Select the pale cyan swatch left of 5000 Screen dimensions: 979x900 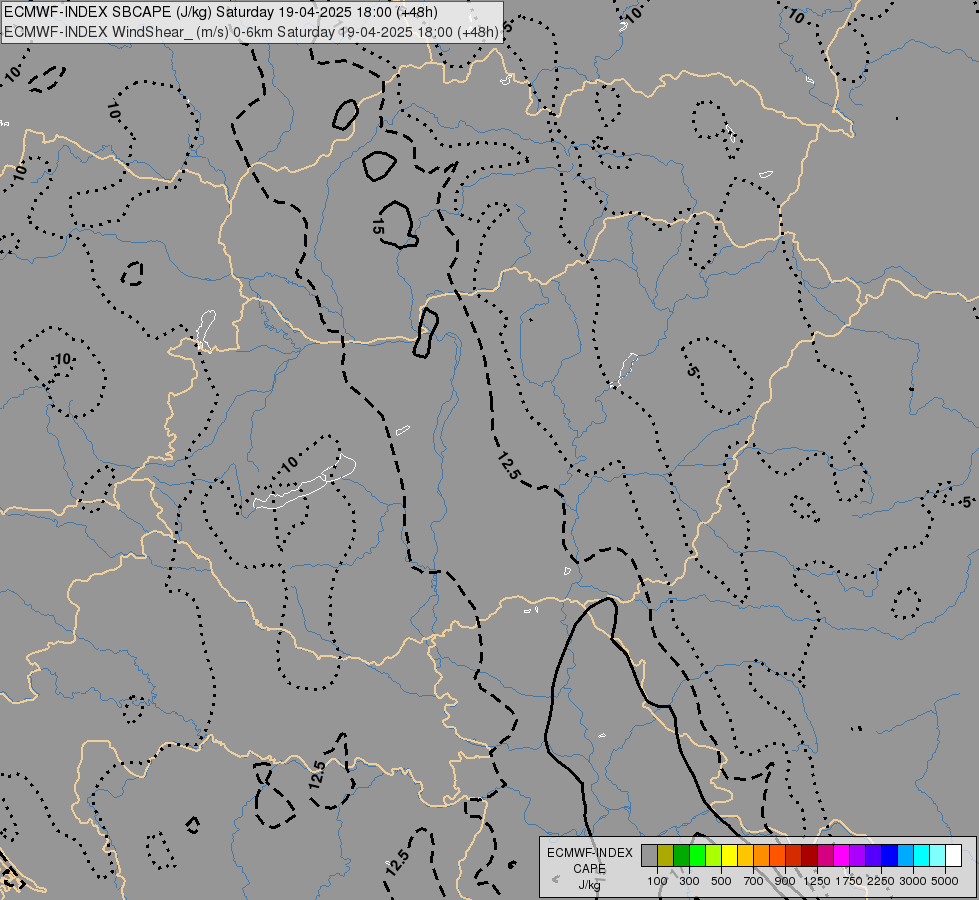click(x=938, y=855)
